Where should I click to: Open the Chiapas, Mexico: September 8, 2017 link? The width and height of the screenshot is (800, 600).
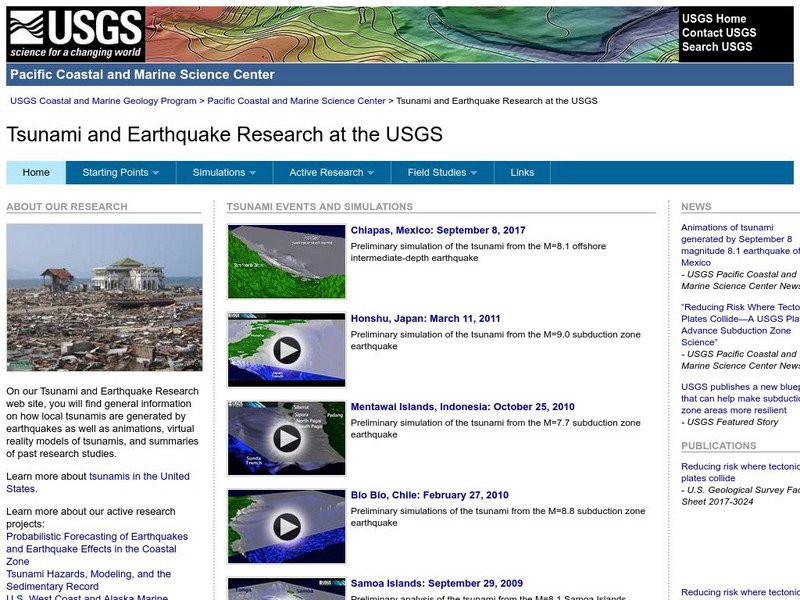438,230
